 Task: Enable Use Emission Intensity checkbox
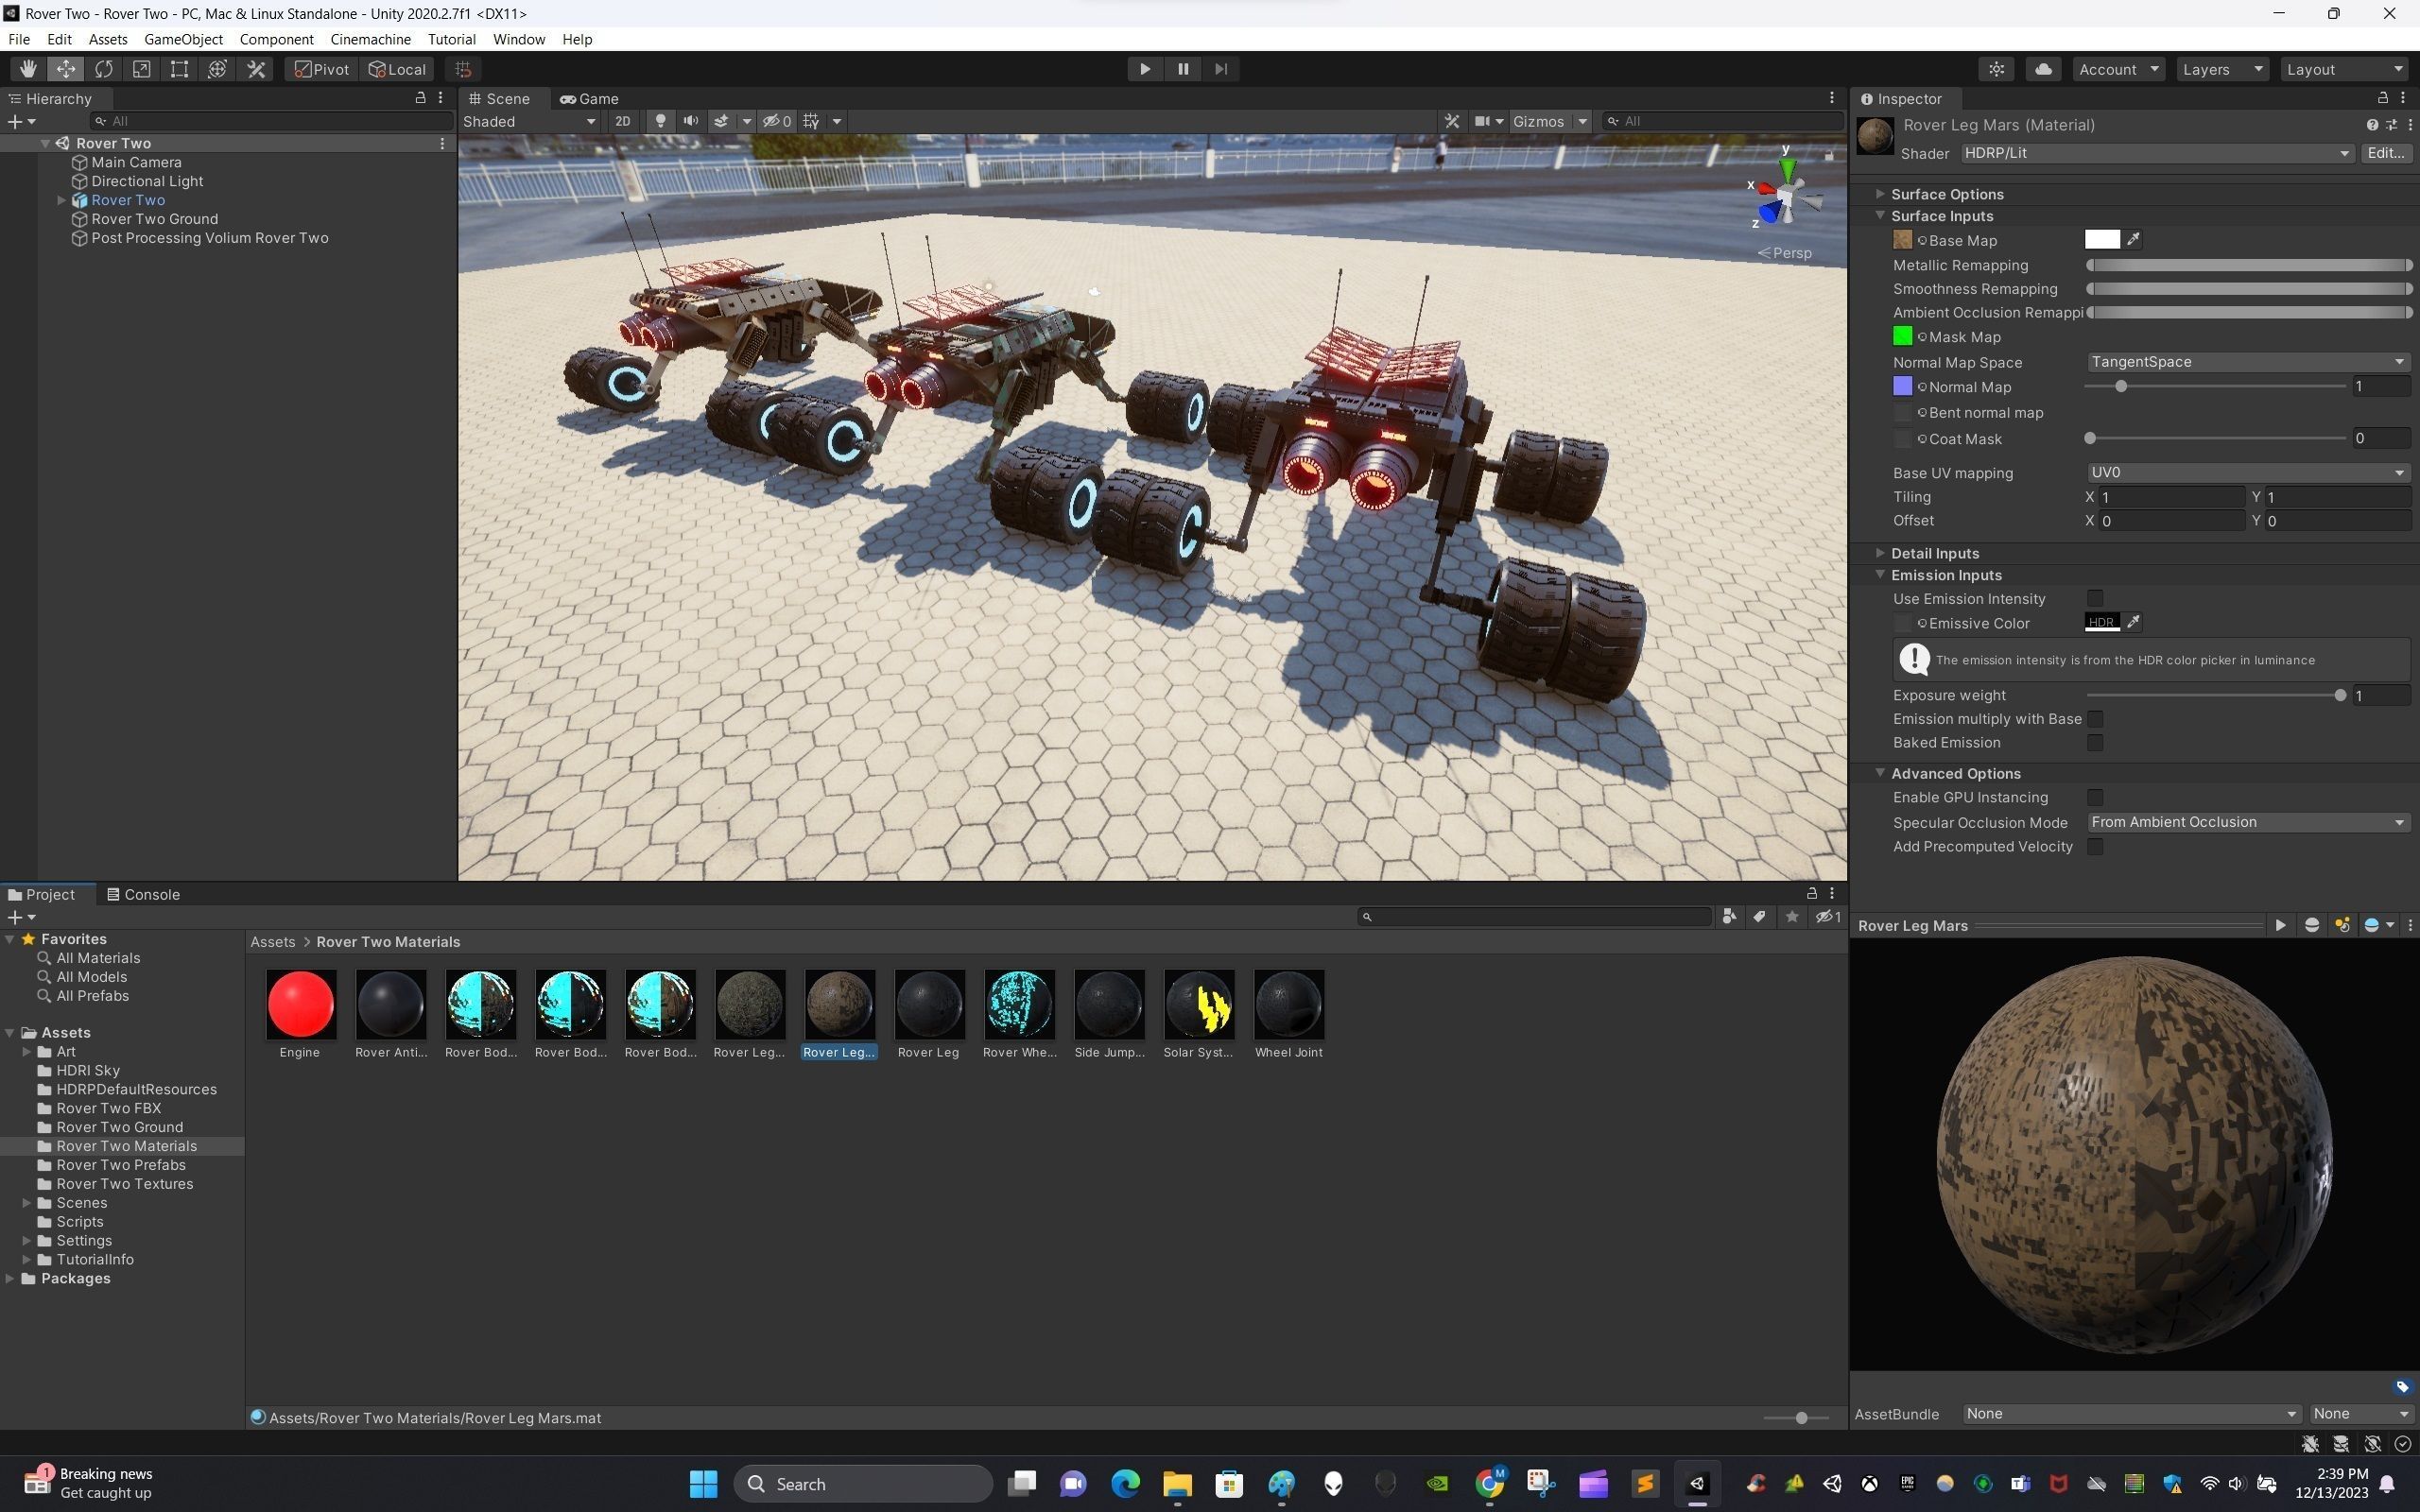[2095, 598]
